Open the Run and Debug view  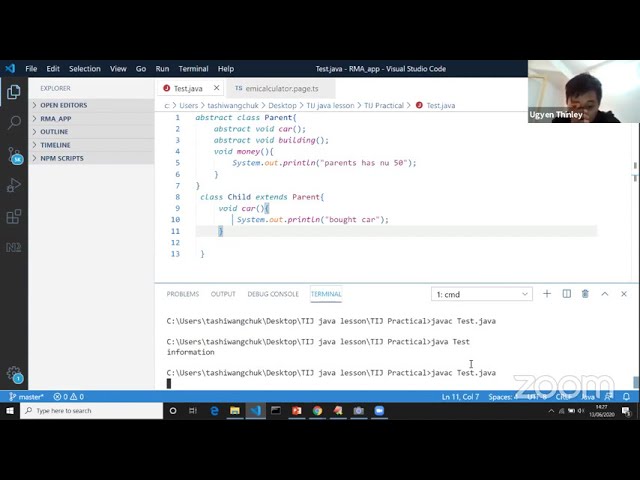tap(13, 185)
